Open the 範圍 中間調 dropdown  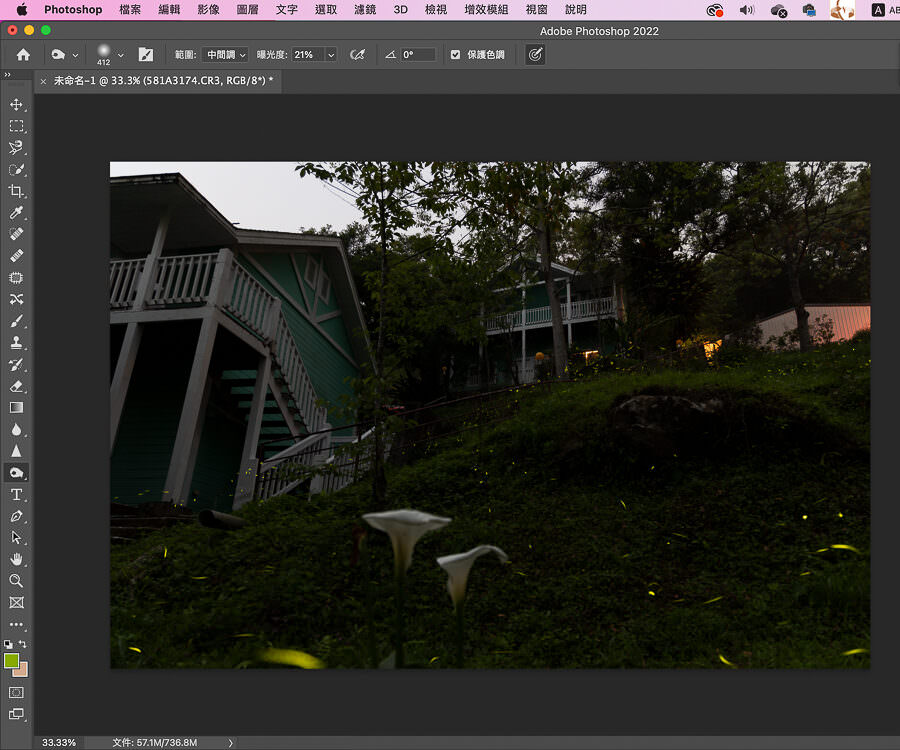(x=225, y=55)
